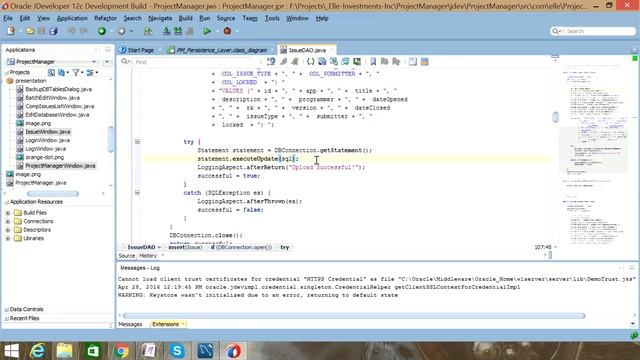Create a new file using New toolbar icon
Viewport: 640px width, 360px height.
point(11,31)
